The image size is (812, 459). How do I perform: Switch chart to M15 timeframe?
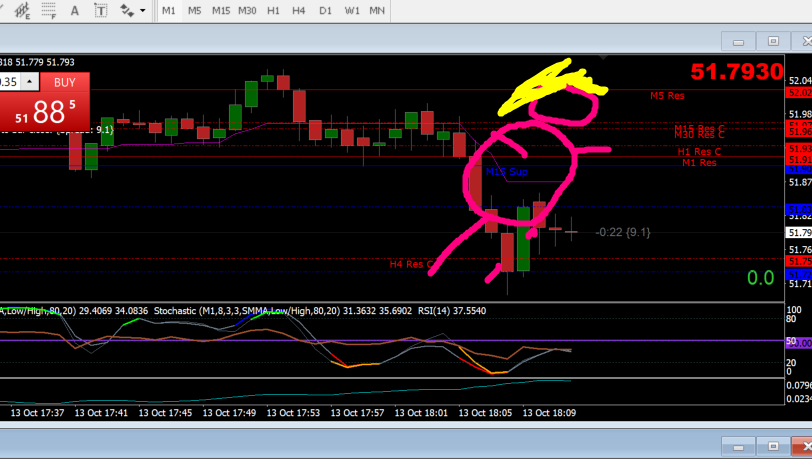[221, 10]
